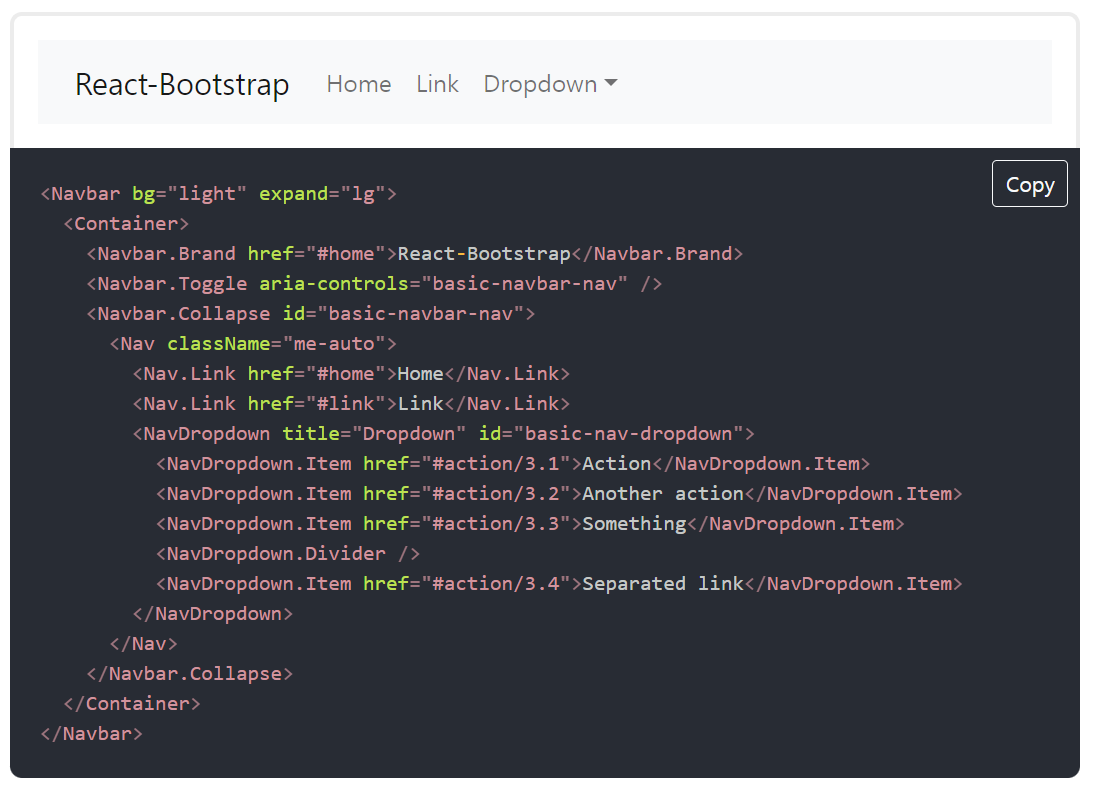Click the React-Bootstrap brand link
This screenshot has width=1095, height=799.
pyautogui.click(x=182, y=85)
